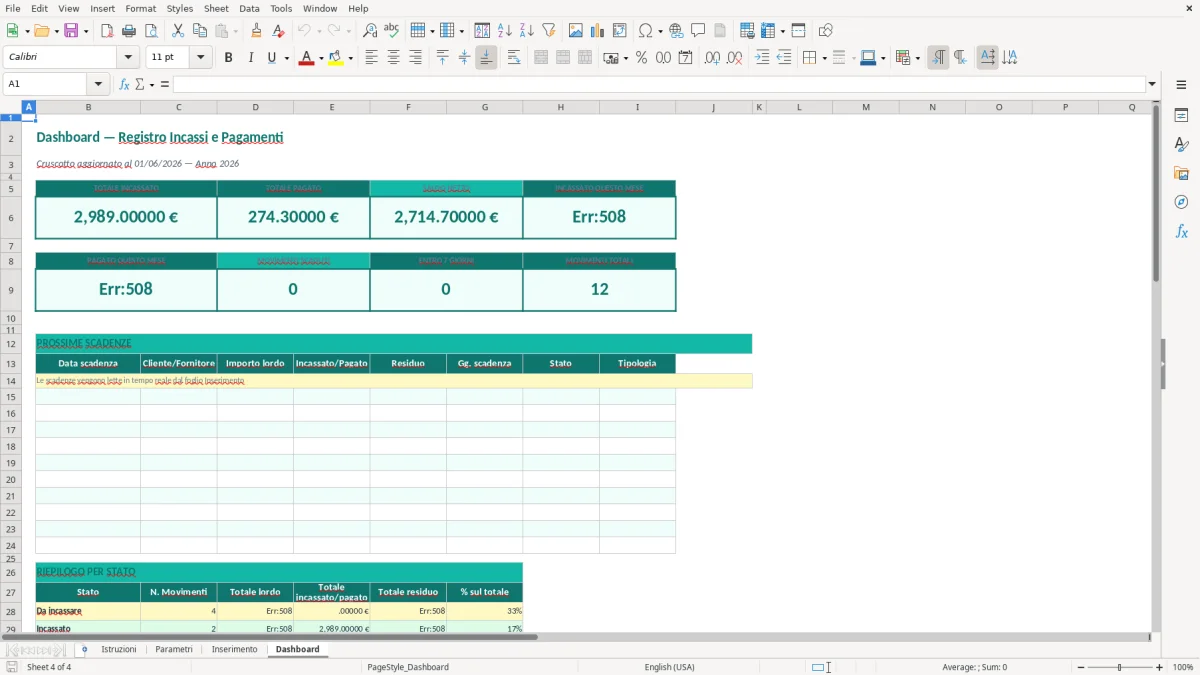1200x675 pixels.
Task: Open sidebar Gallery icon
Action: point(1181,174)
